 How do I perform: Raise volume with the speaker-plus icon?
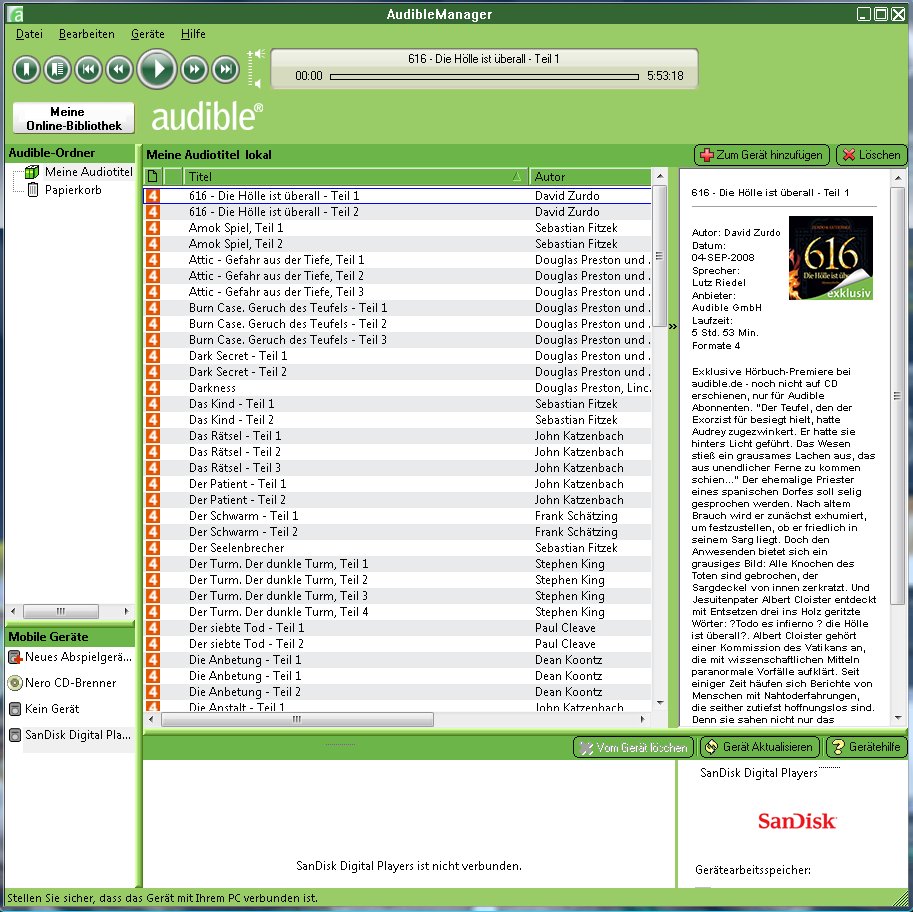(x=257, y=54)
